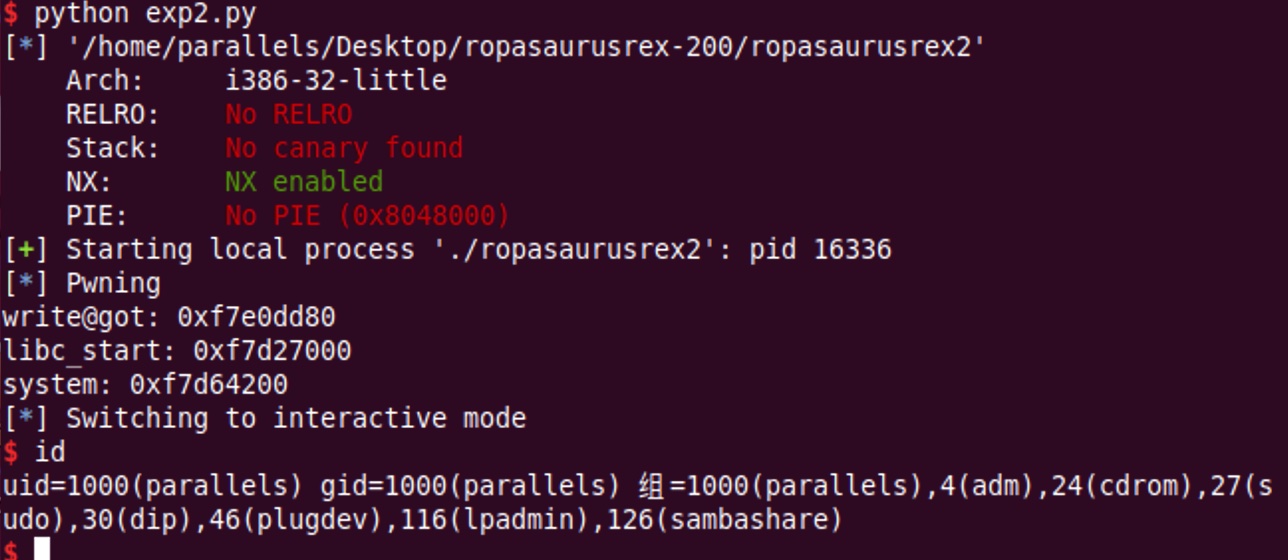The width and height of the screenshot is (1288, 560).
Task: Click the green 'NX enabled' value
Action: pos(304,182)
